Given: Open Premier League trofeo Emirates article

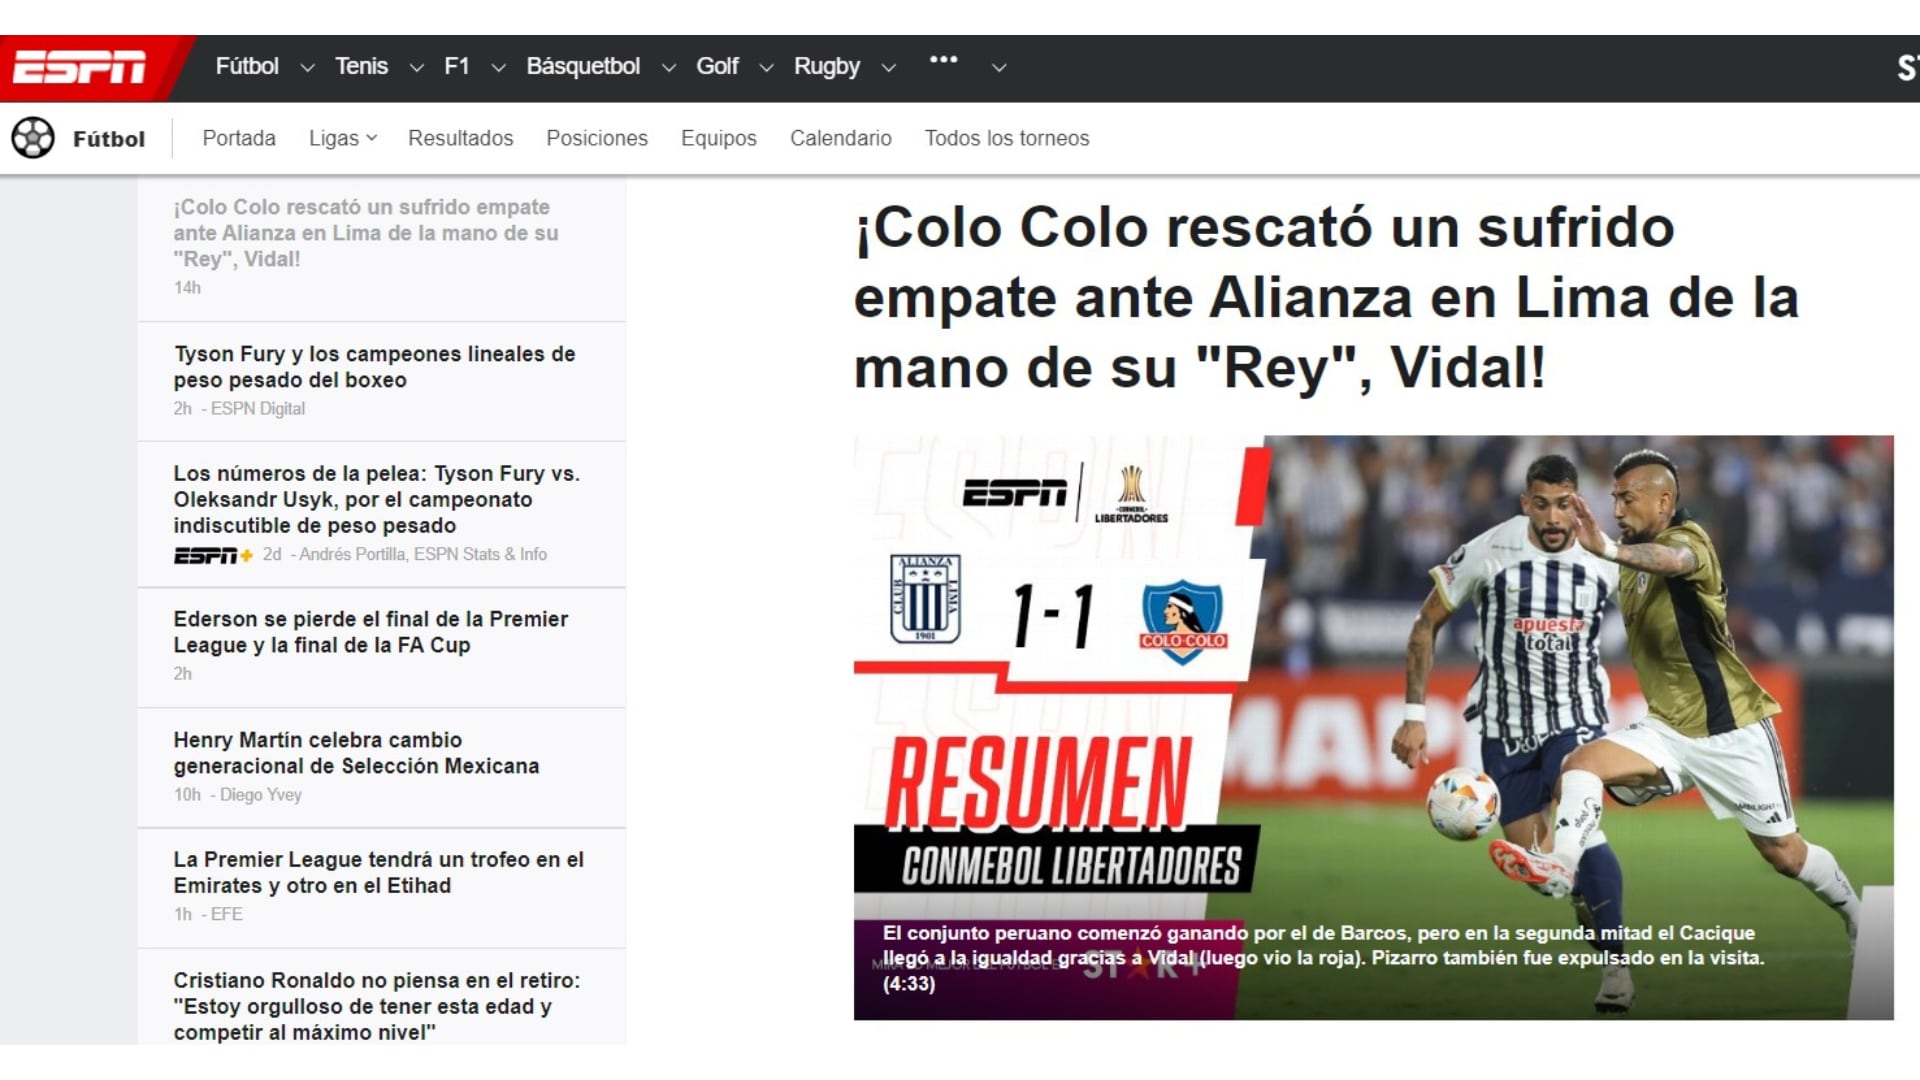Looking at the screenshot, I should tap(378, 872).
